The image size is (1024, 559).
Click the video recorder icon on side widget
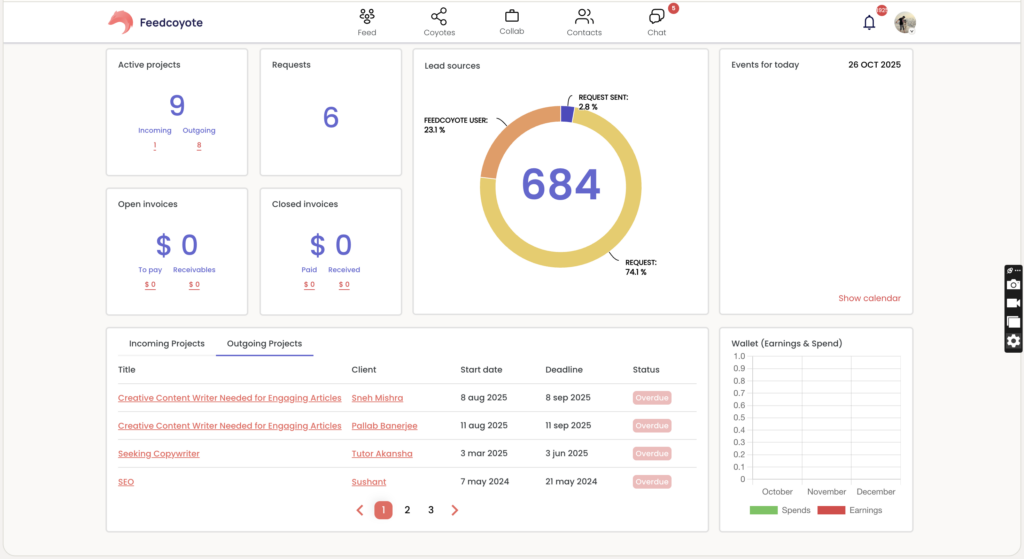point(1013,303)
